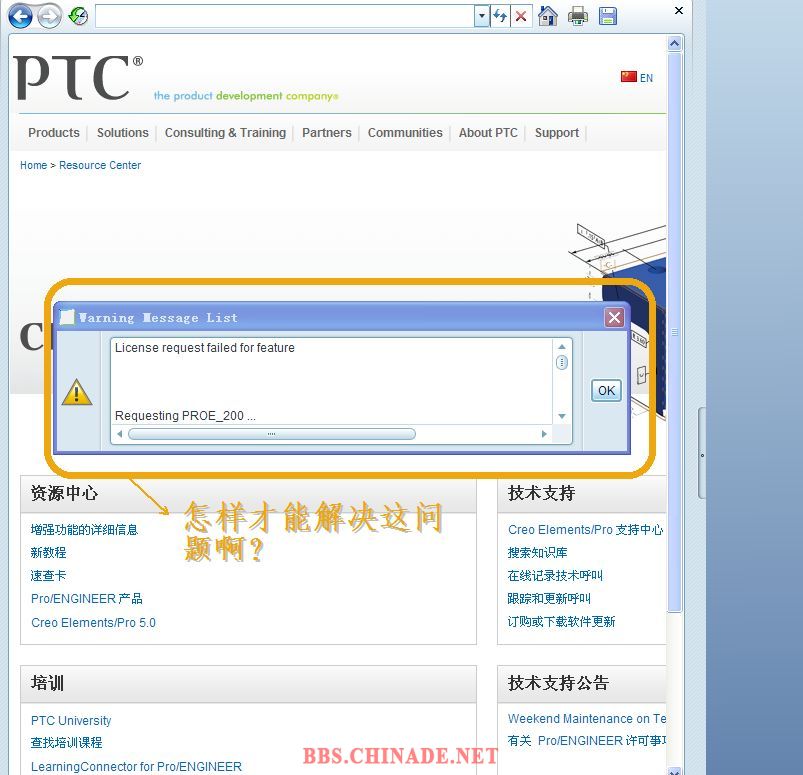Open Creo Elements/Pro 支持中心 link
Image resolution: width=803 pixels, height=775 pixels.
coord(585,529)
